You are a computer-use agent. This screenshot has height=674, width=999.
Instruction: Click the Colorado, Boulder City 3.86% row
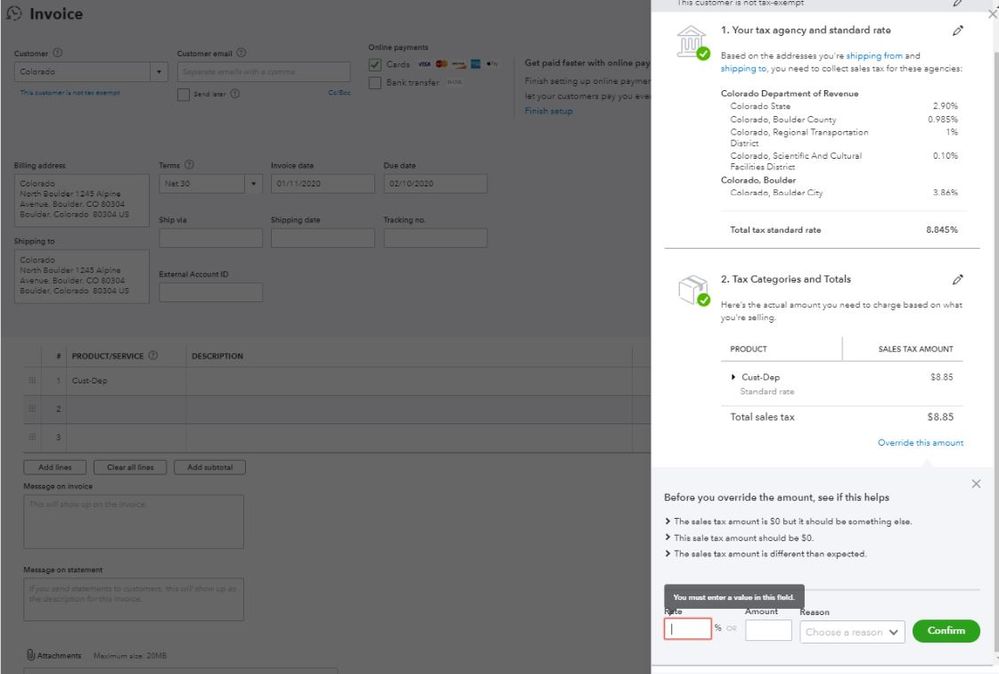pyautogui.click(x=844, y=192)
